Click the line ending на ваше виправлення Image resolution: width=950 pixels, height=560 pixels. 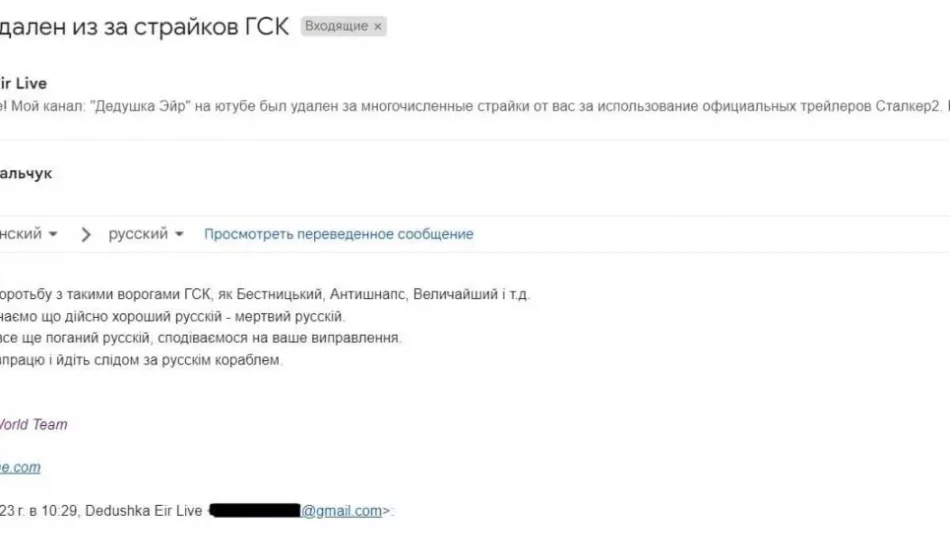[200, 338]
